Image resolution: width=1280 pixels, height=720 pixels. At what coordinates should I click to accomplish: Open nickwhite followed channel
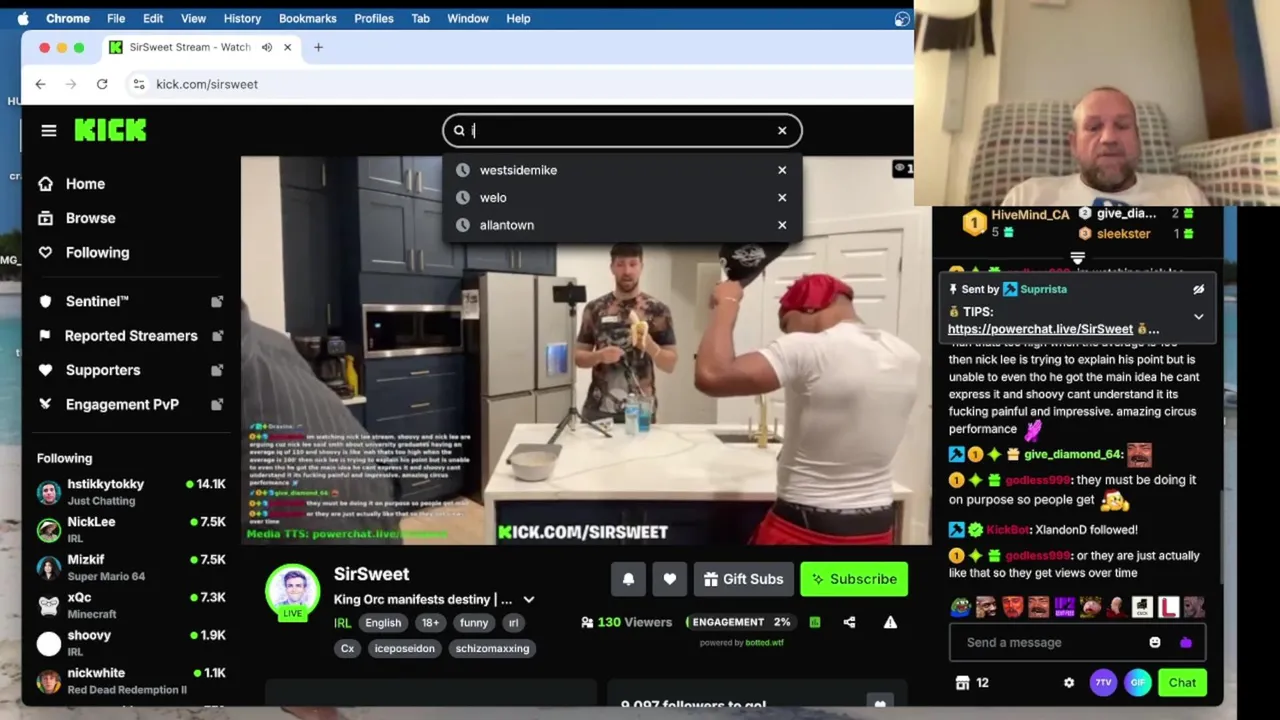(131, 681)
